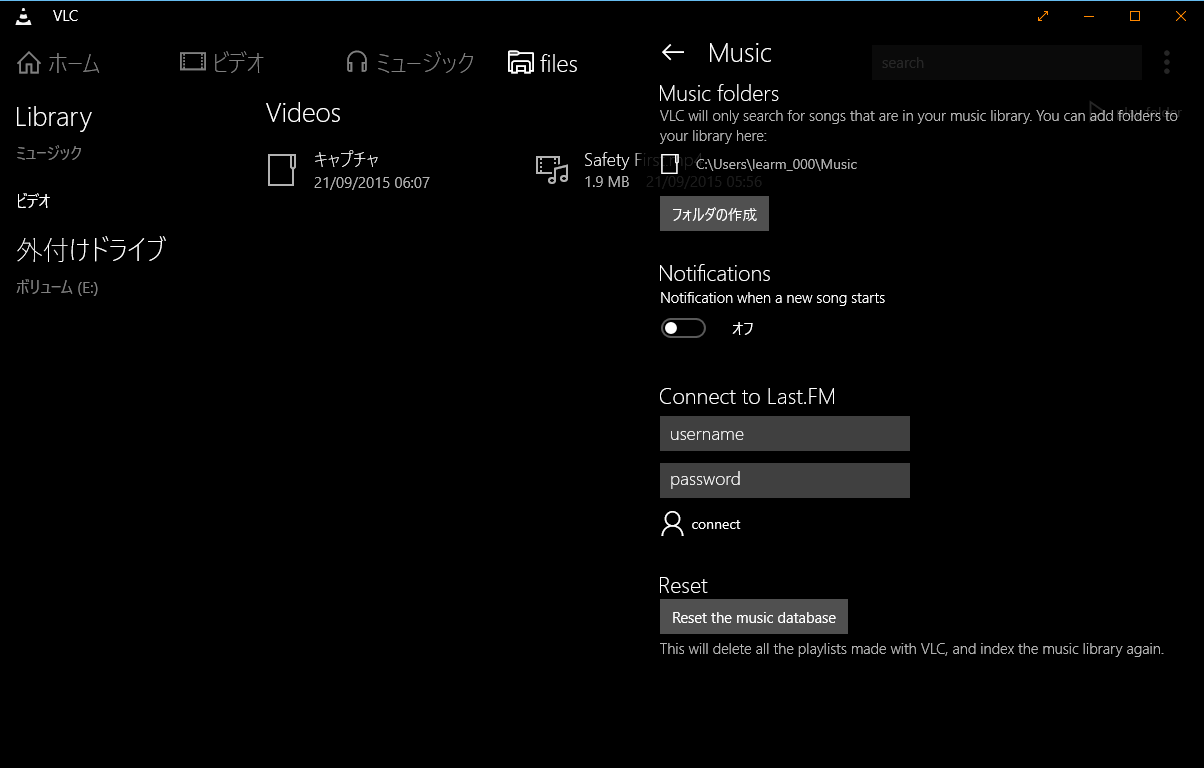Click the Music settings panel title
This screenshot has height=768, width=1204.
740,53
